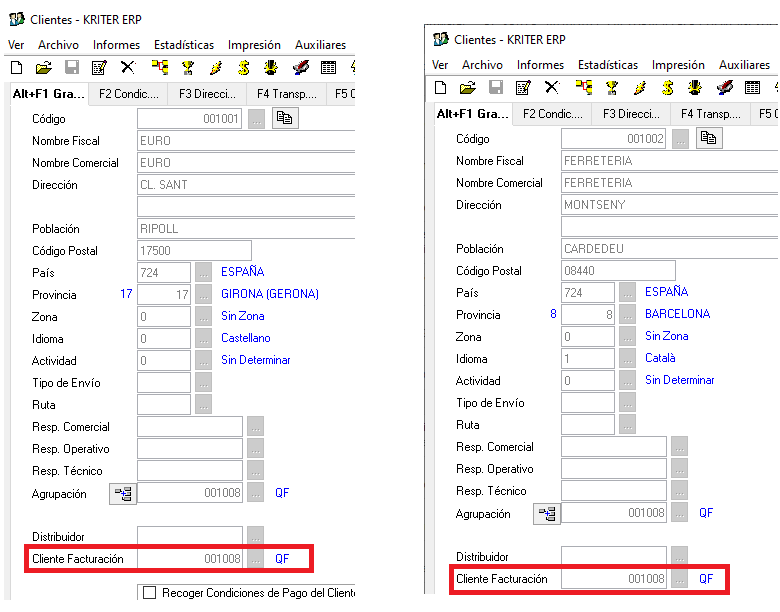Open Idioma lookup button next to Castellano
This screenshot has height=612, width=780.
pyautogui.click(x=204, y=339)
